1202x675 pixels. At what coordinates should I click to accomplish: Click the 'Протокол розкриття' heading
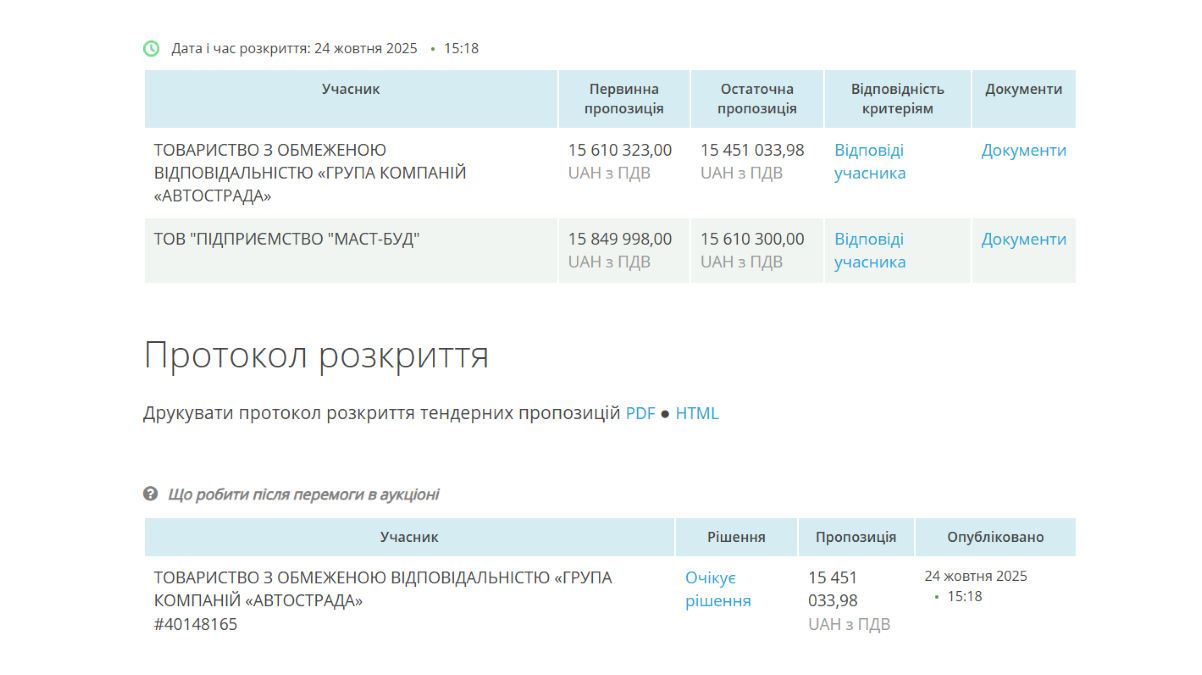pyautogui.click(x=316, y=355)
